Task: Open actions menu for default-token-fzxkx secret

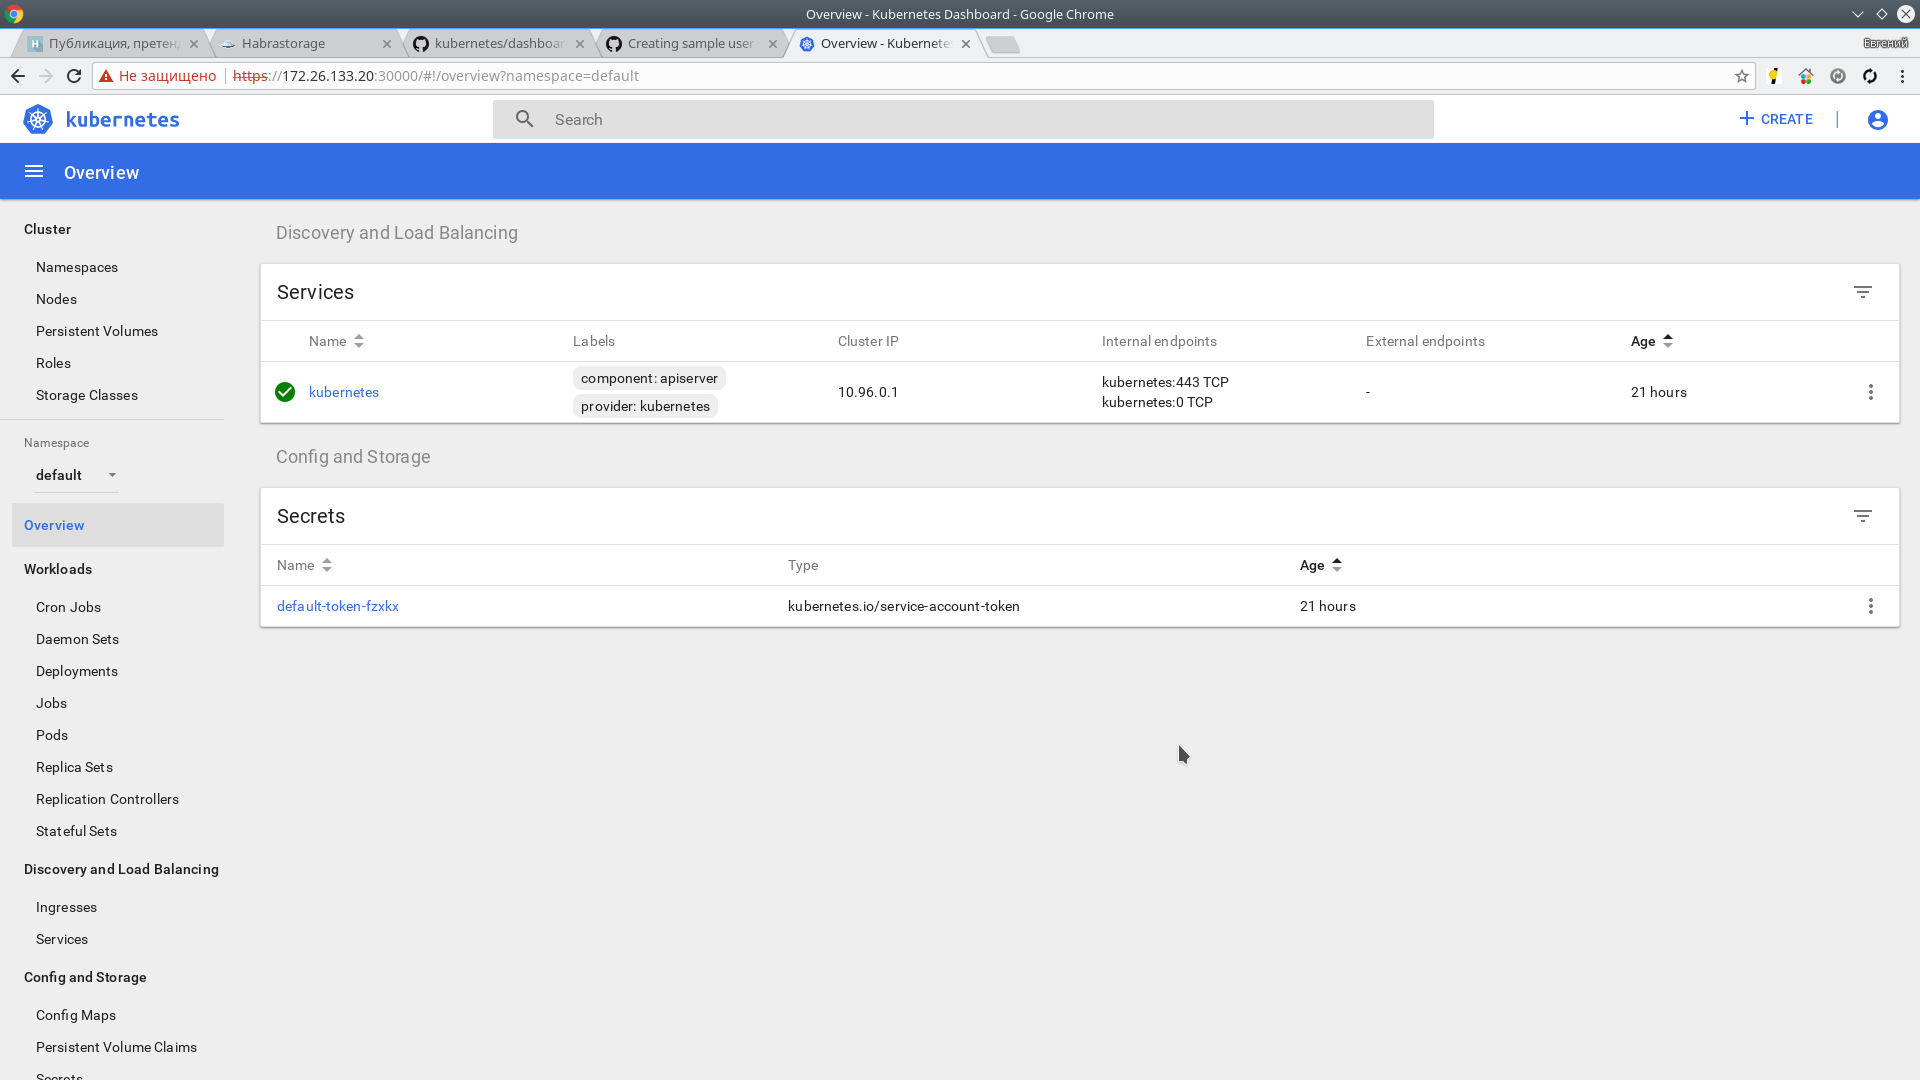Action: pos(1870,606)
